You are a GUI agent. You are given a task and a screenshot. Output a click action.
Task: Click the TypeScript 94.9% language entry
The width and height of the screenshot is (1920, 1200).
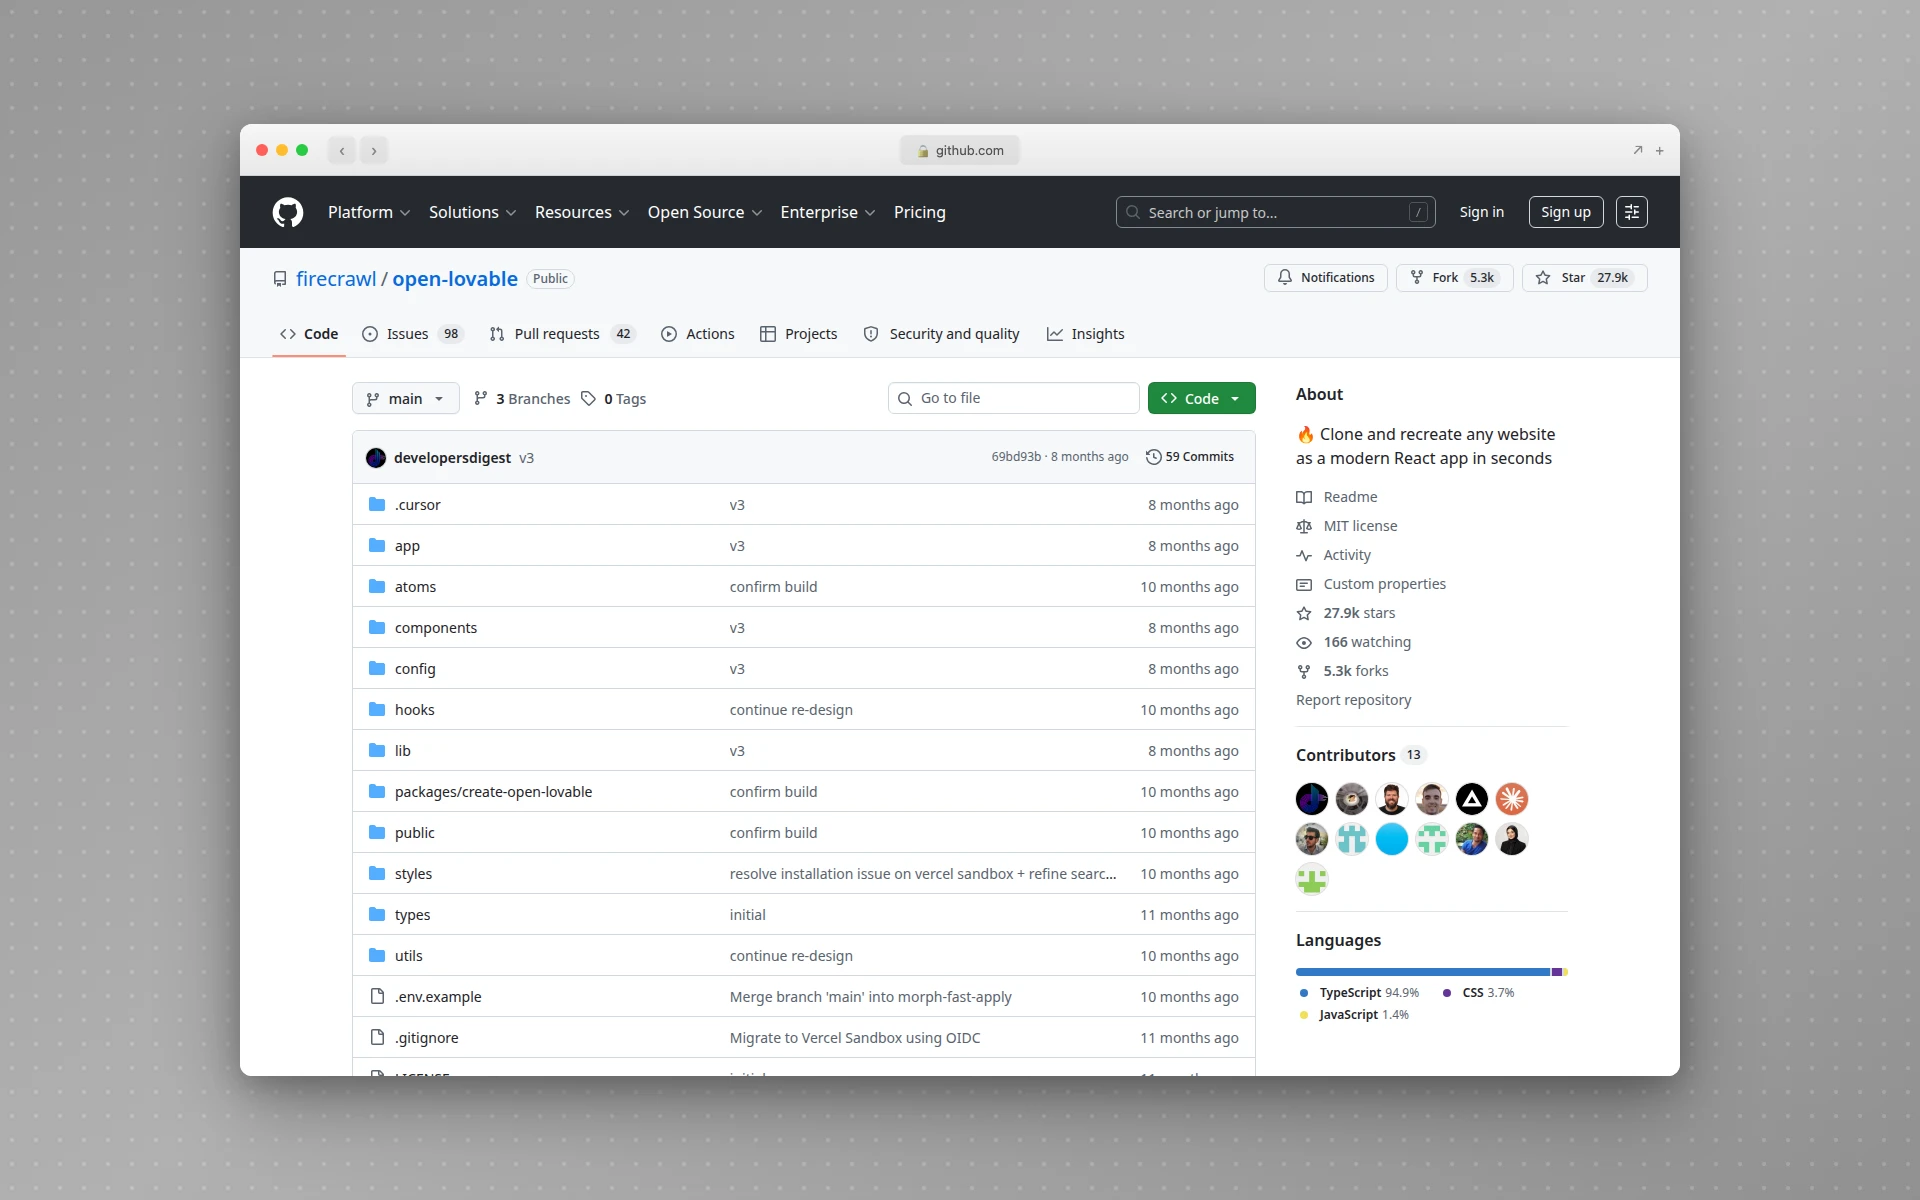pyautogui.click(x=1359, y=993)
